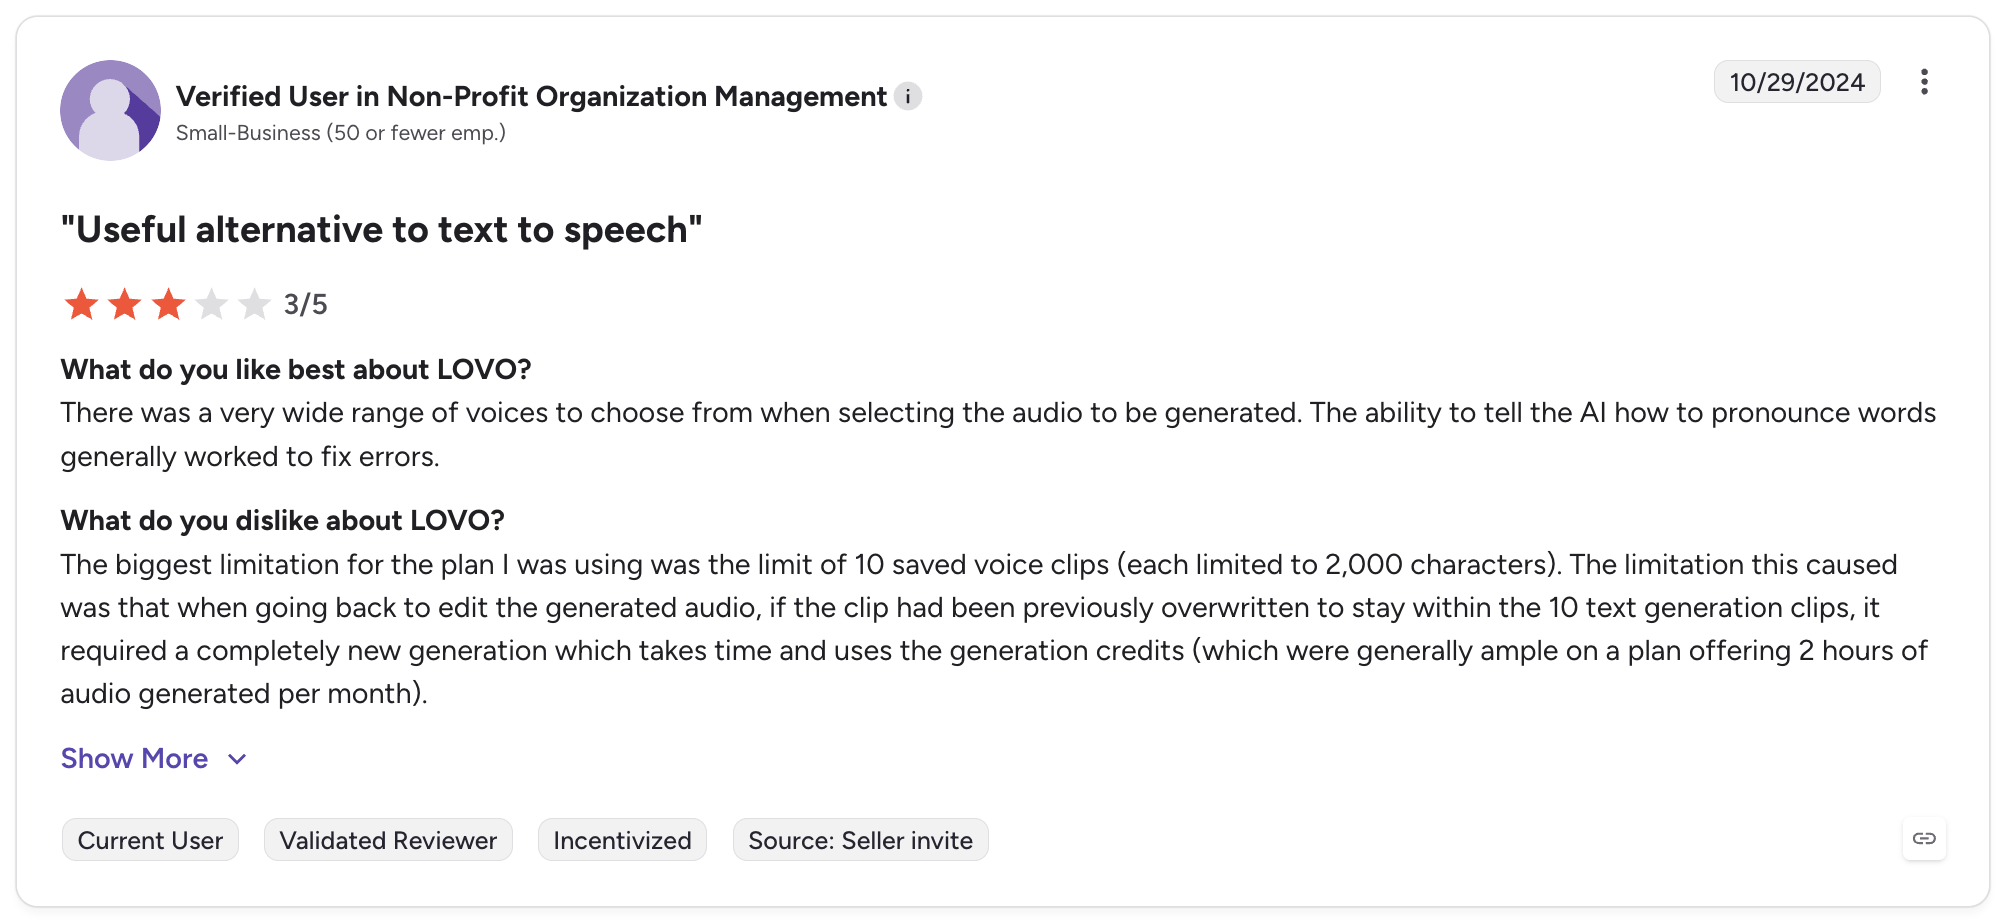Click the info icon beside reviewer name
The image size is (2006, 924).
[908, 97]
